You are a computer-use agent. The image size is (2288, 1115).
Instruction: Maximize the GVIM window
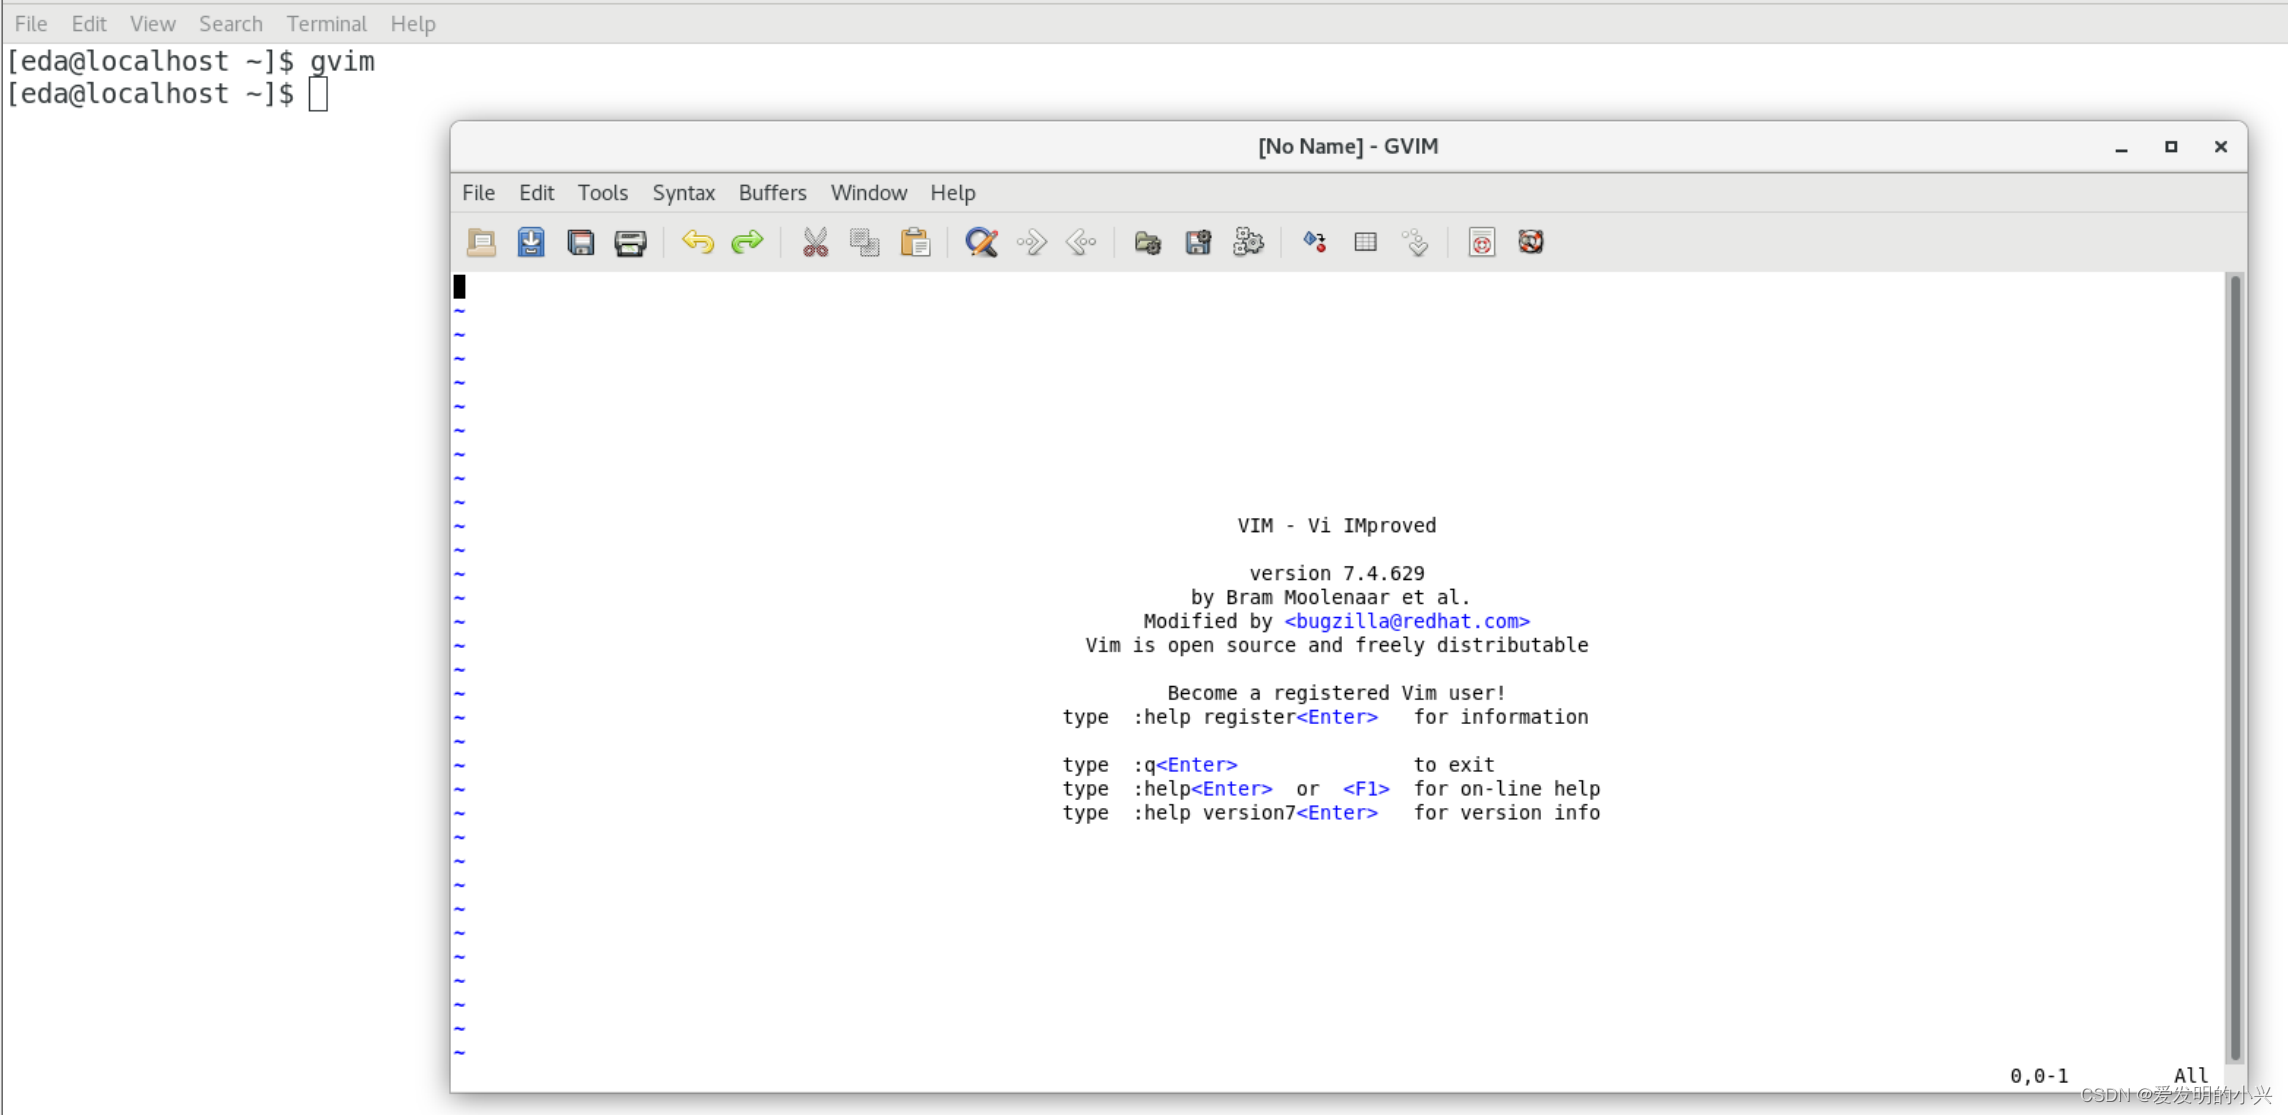(x=2171, y=147)
